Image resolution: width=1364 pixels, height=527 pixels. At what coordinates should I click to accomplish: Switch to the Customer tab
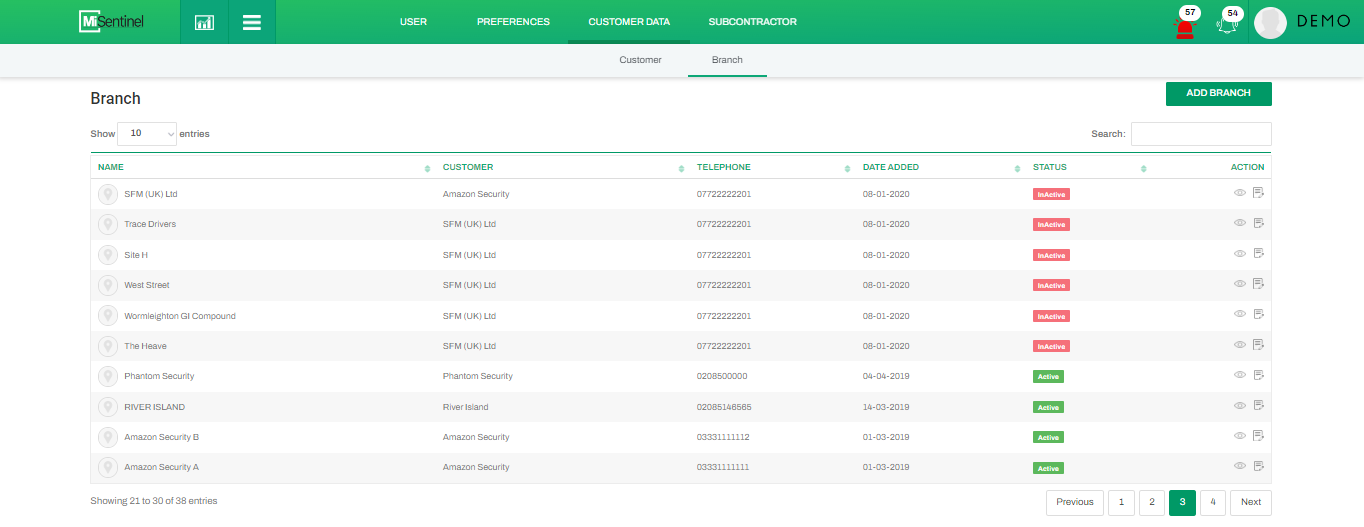640,60
